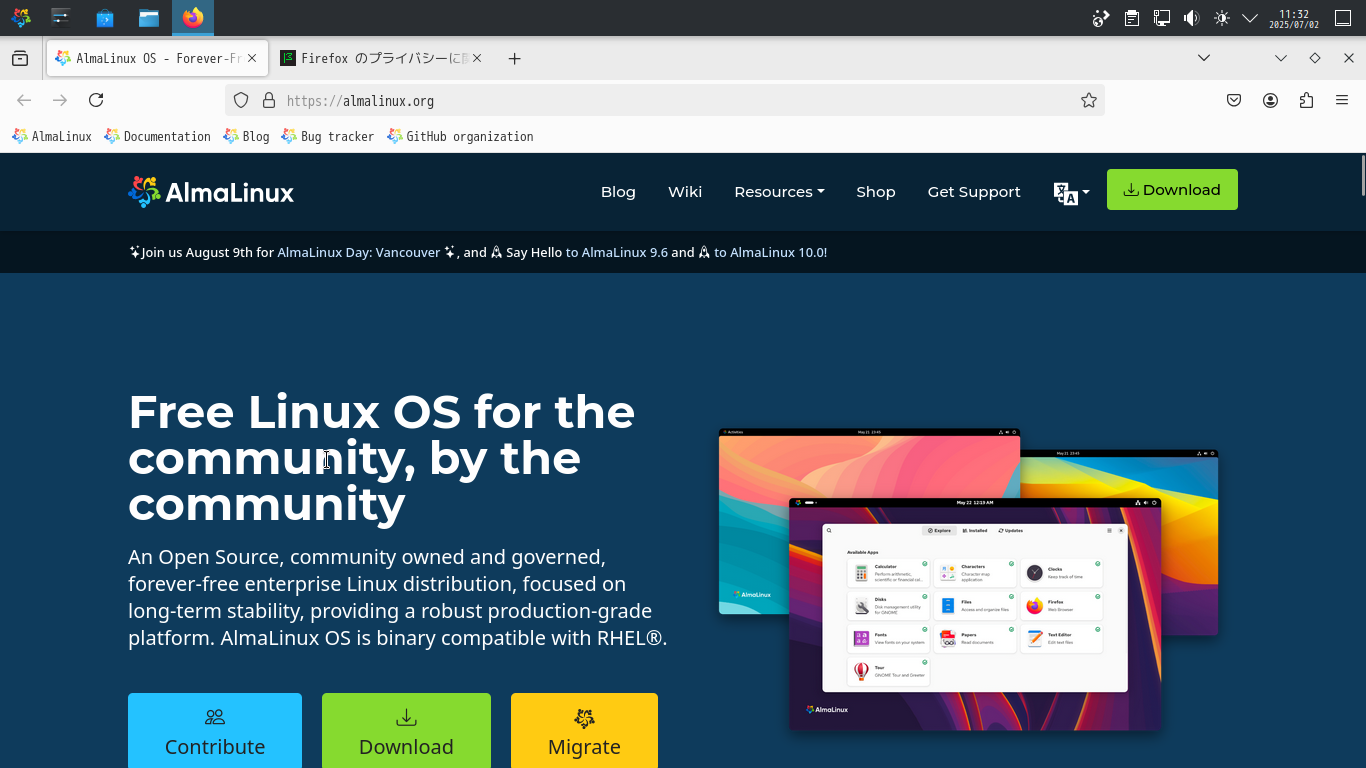Viewport: 1366px width, 768px height.
Task: Switch to the AlmaLinux OS tab
Action: coord(156,59)
